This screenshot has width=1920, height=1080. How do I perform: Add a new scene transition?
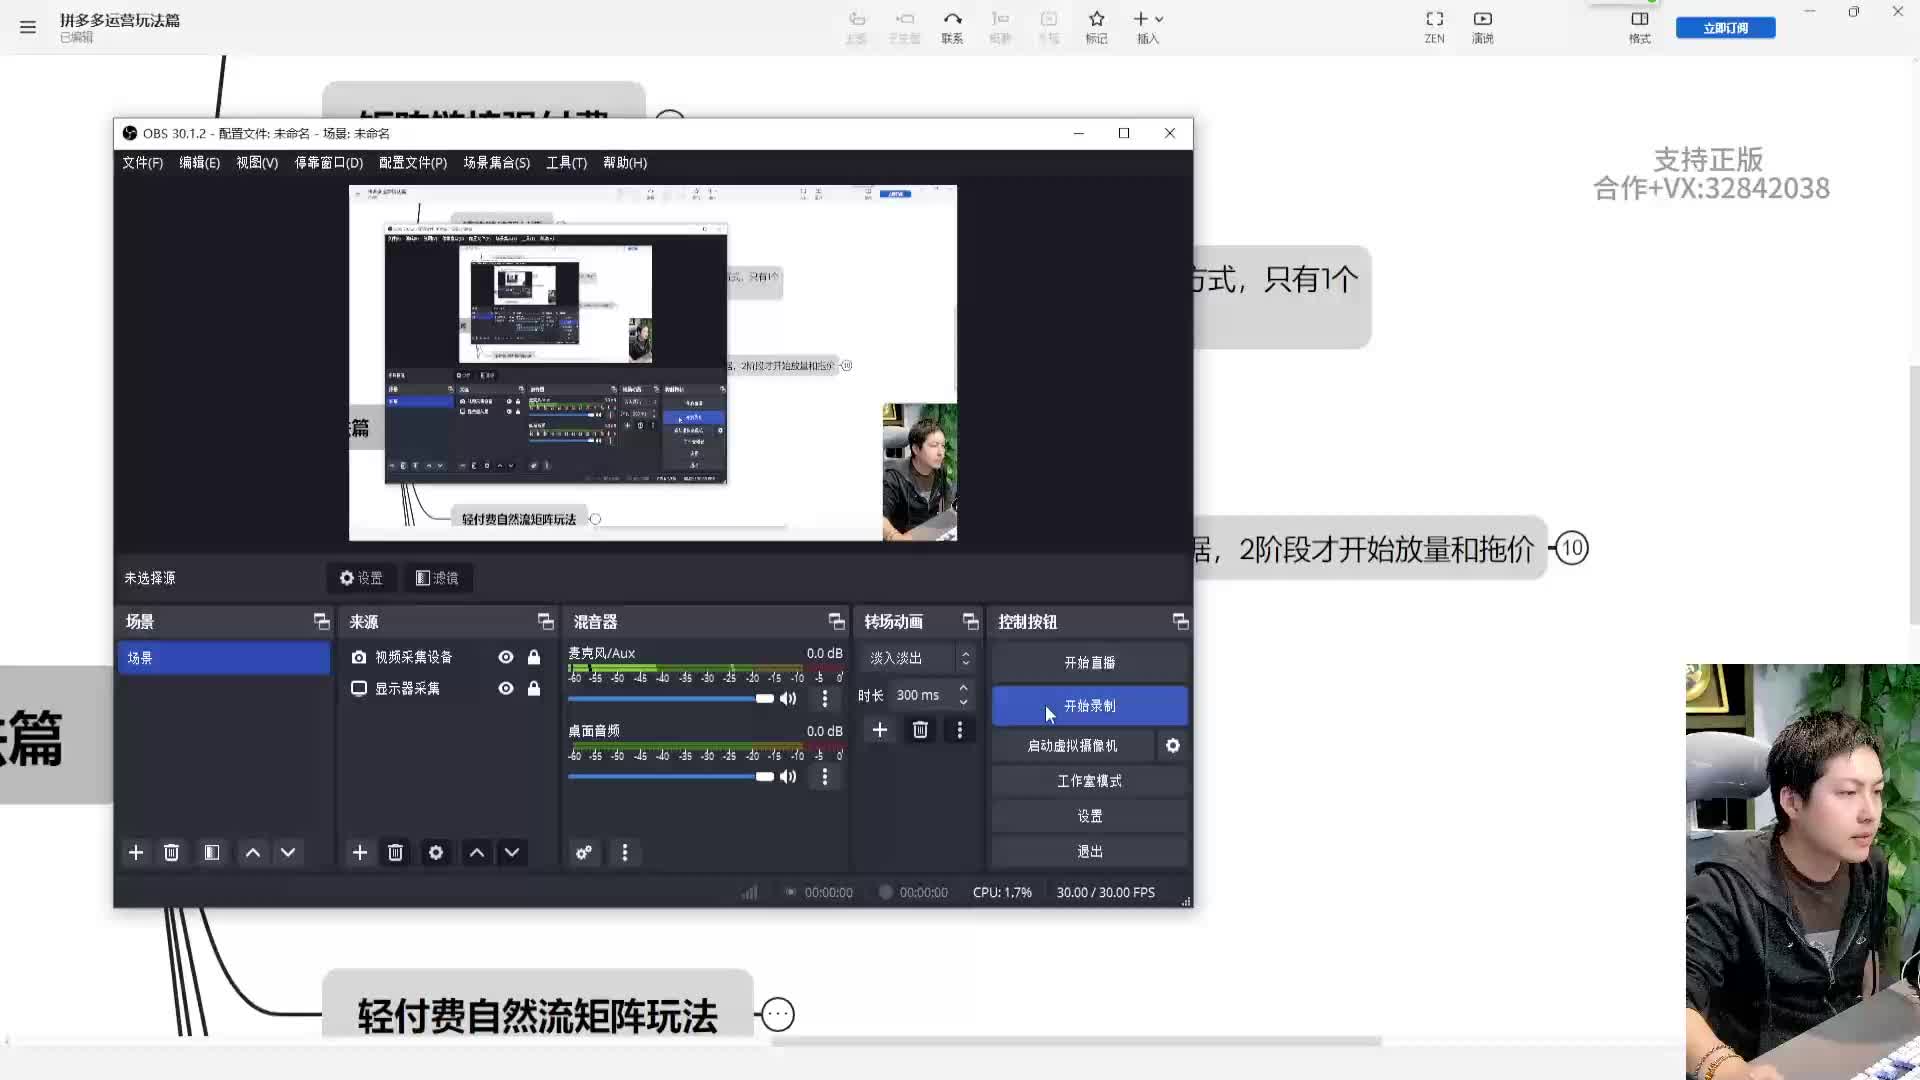click(880, 730)
